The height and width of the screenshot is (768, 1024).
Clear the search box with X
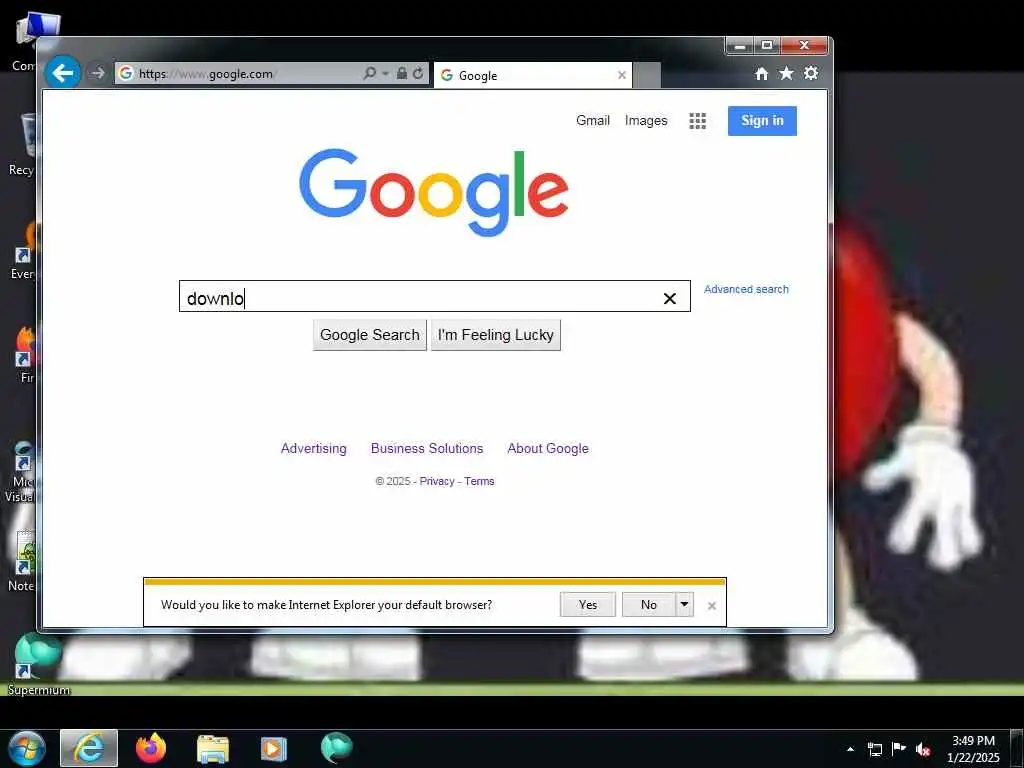[x=669, y=298]
